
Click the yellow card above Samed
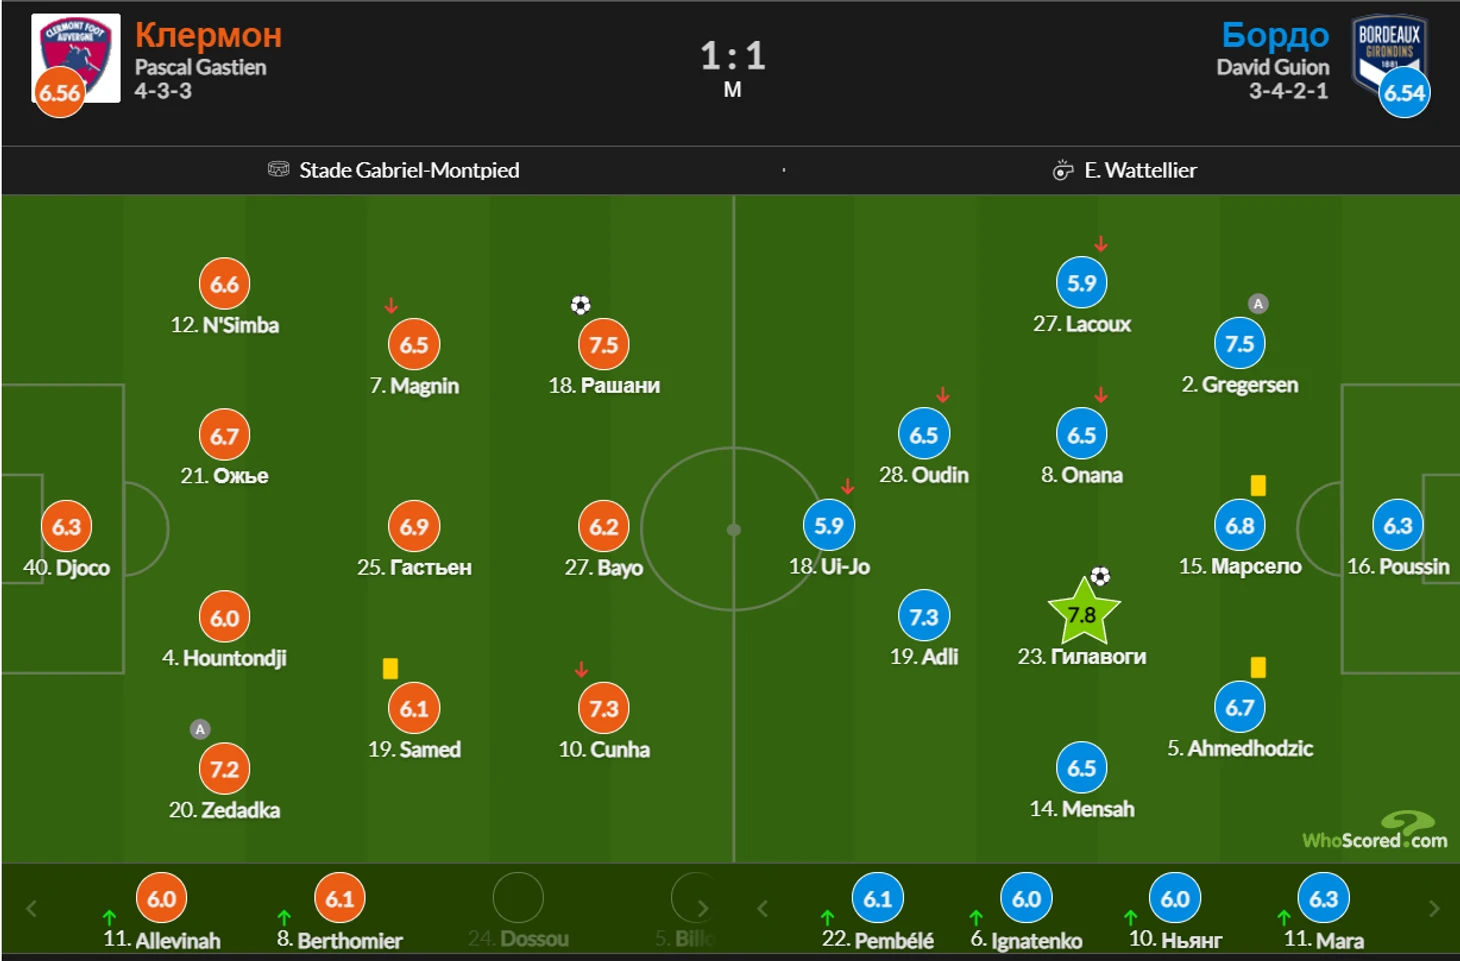pos(390,668)
